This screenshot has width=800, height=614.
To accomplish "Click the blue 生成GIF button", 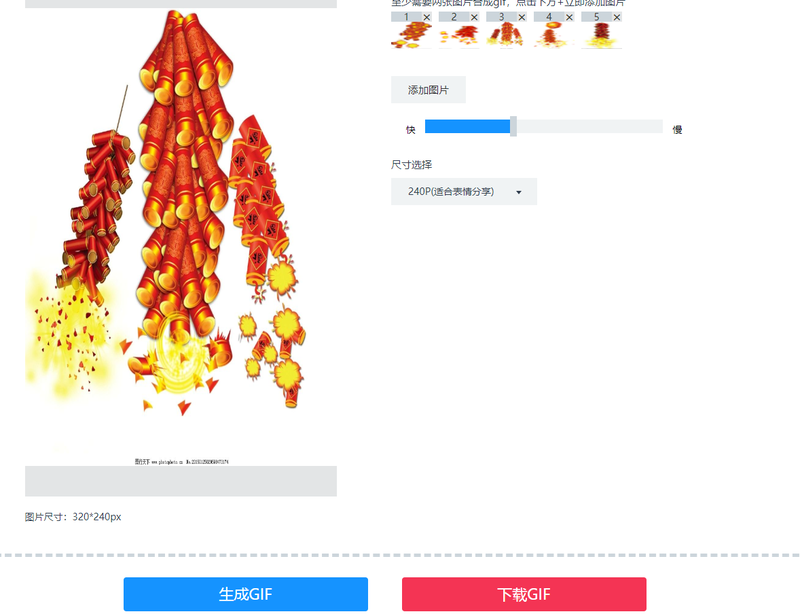I will (x=245, y=594).
